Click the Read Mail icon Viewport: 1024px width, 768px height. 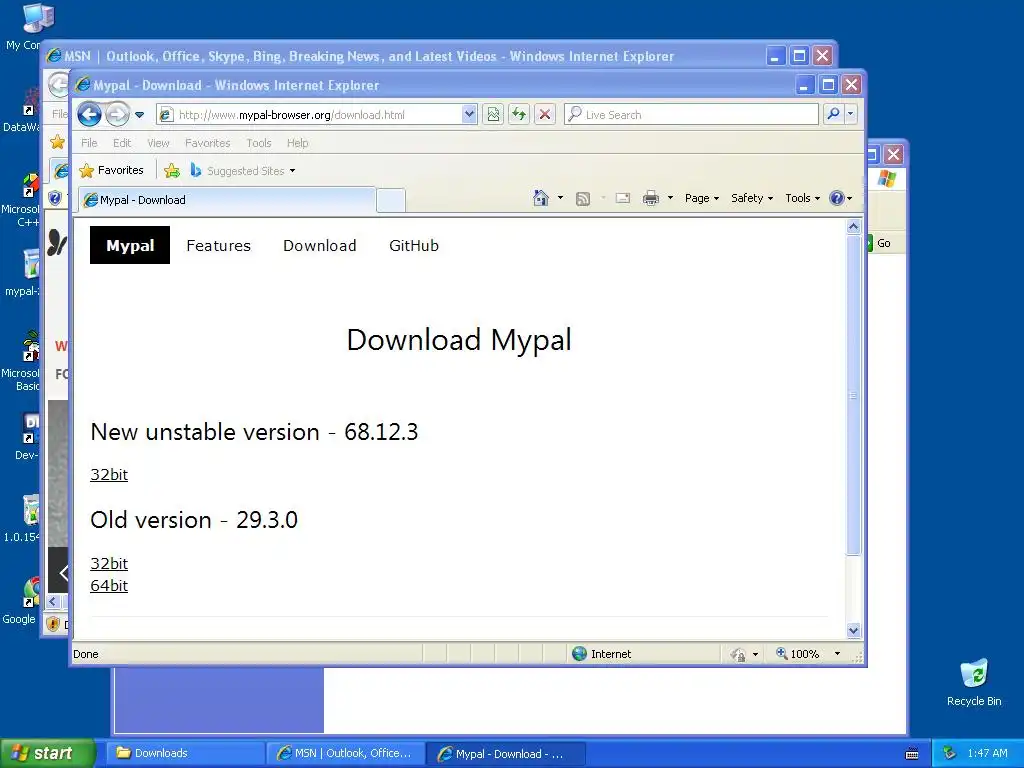623,198
